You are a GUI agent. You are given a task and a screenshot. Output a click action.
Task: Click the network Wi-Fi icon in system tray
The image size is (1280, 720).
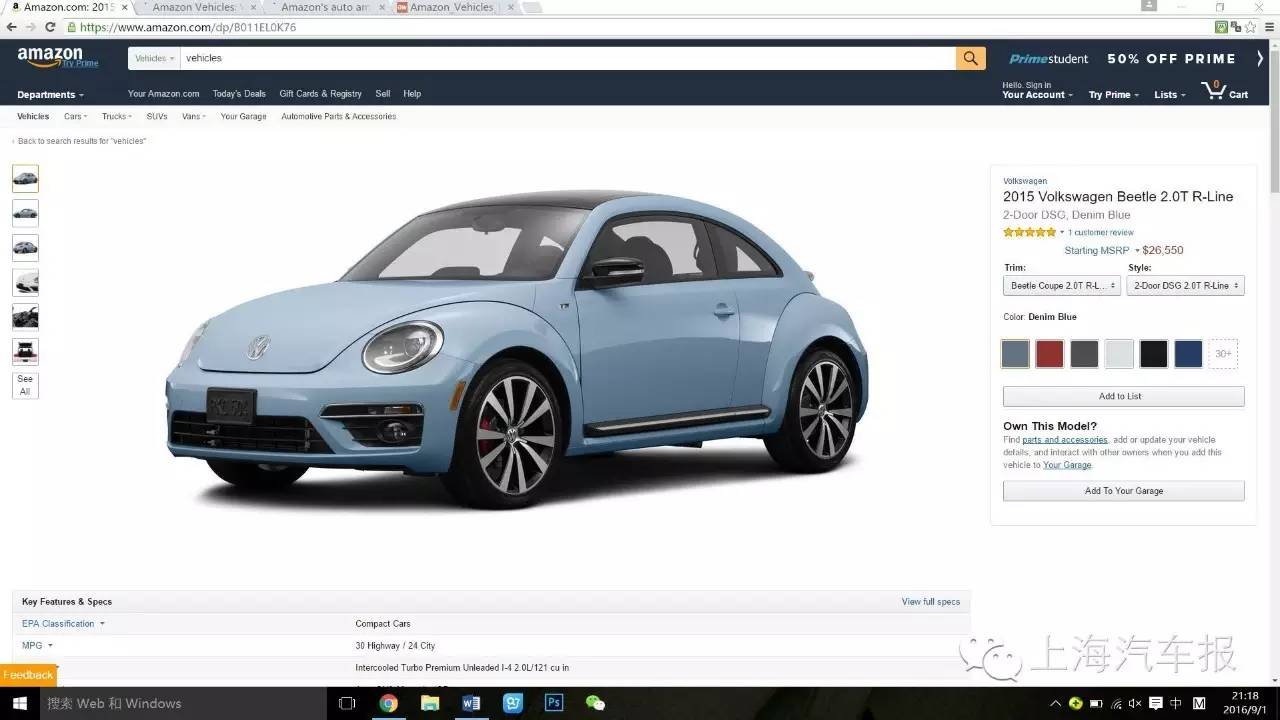click(x=1116, y=703)
